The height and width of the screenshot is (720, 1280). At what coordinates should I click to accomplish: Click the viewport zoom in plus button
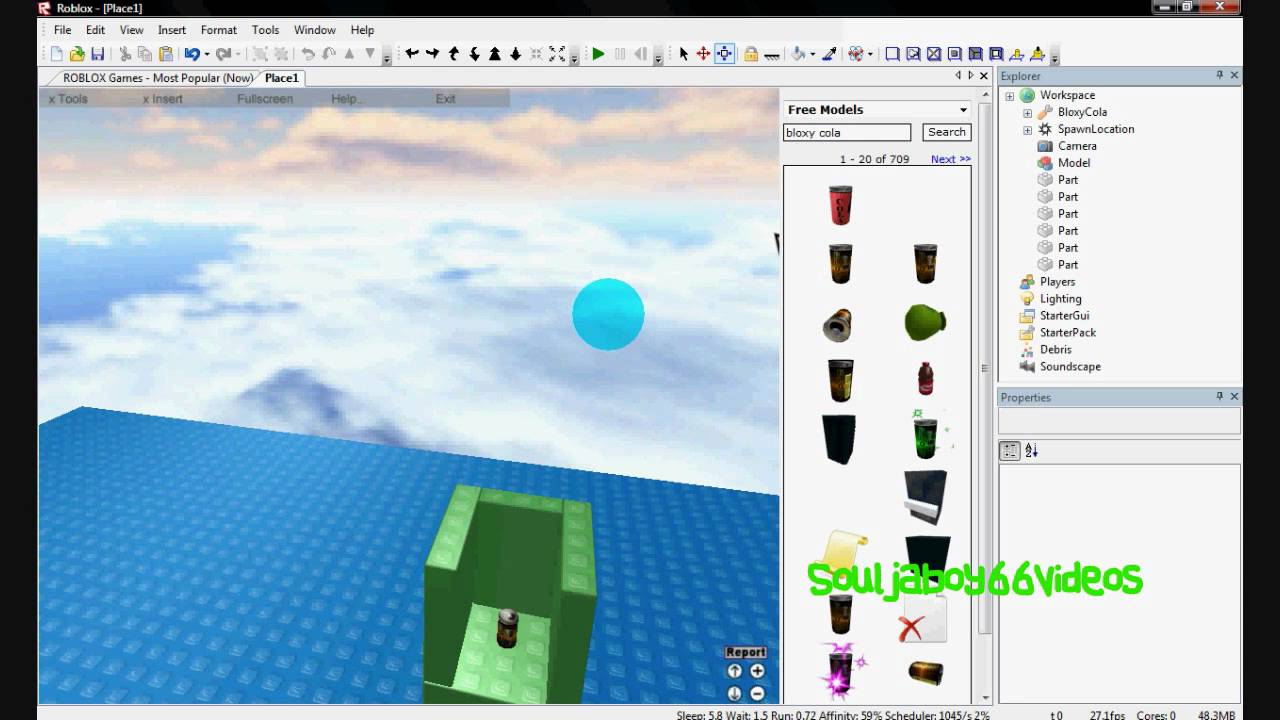757,672
